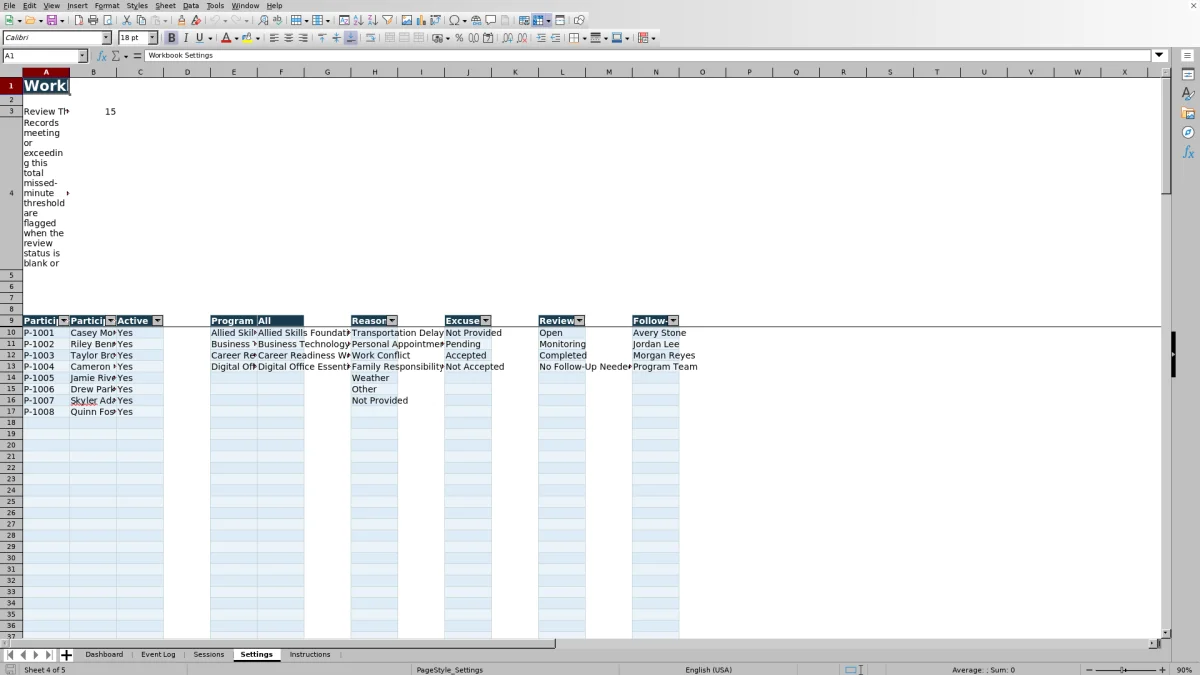The image size is (1200, 675).
Task: Open Find & Replace icon
Action: 263,20
